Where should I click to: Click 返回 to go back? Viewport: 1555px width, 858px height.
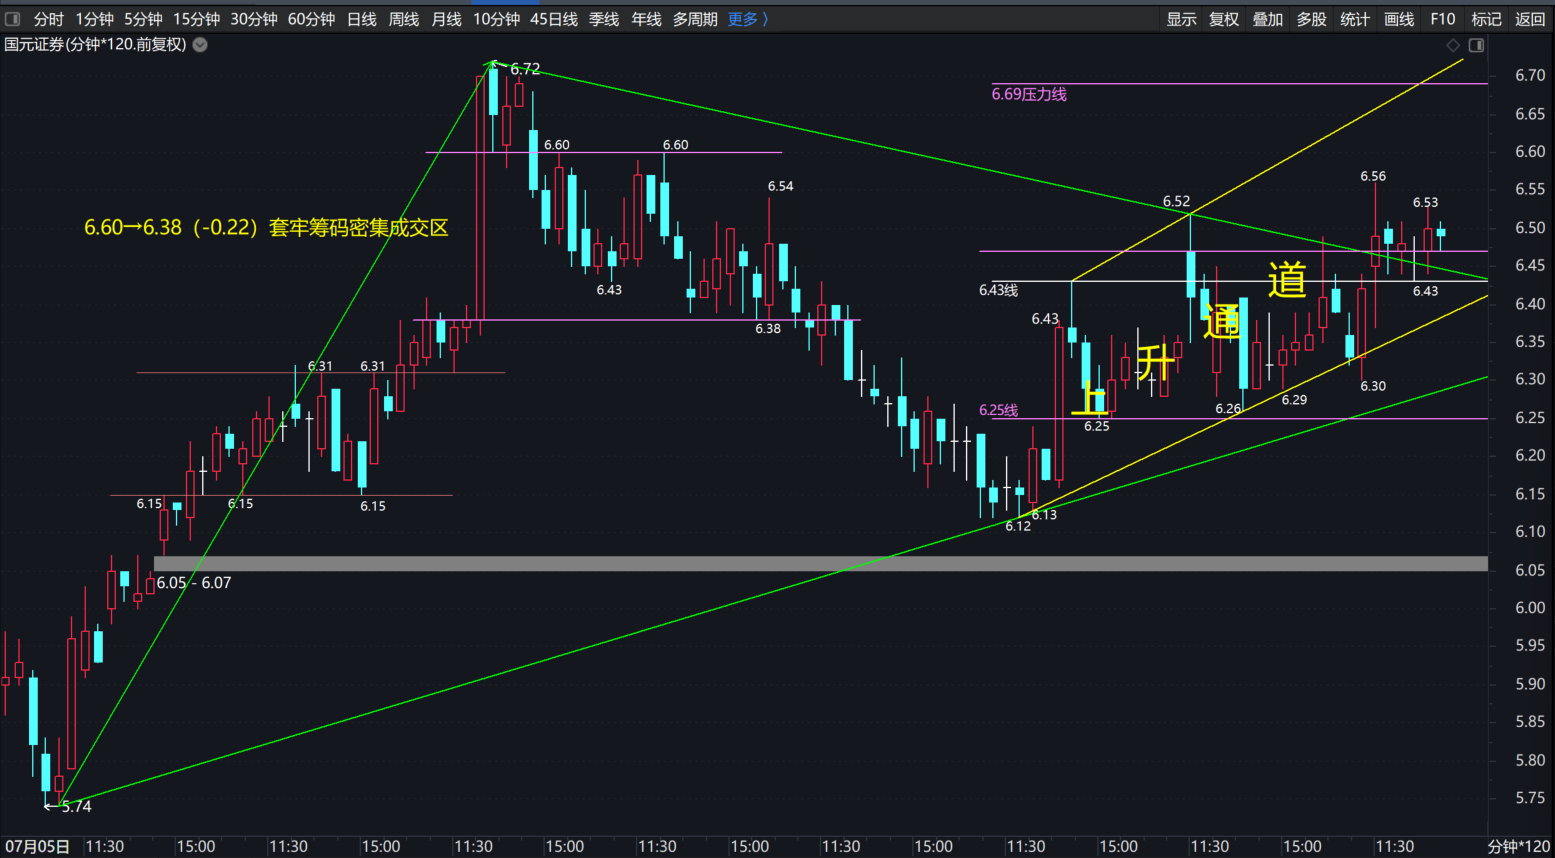pyautogui.click(x=1530, y=19)
